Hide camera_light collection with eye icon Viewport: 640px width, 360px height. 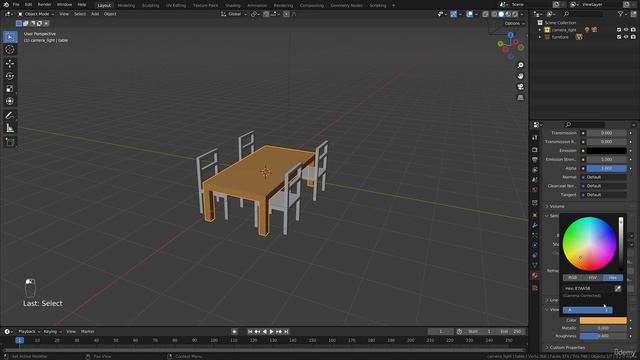click(626, 30)
